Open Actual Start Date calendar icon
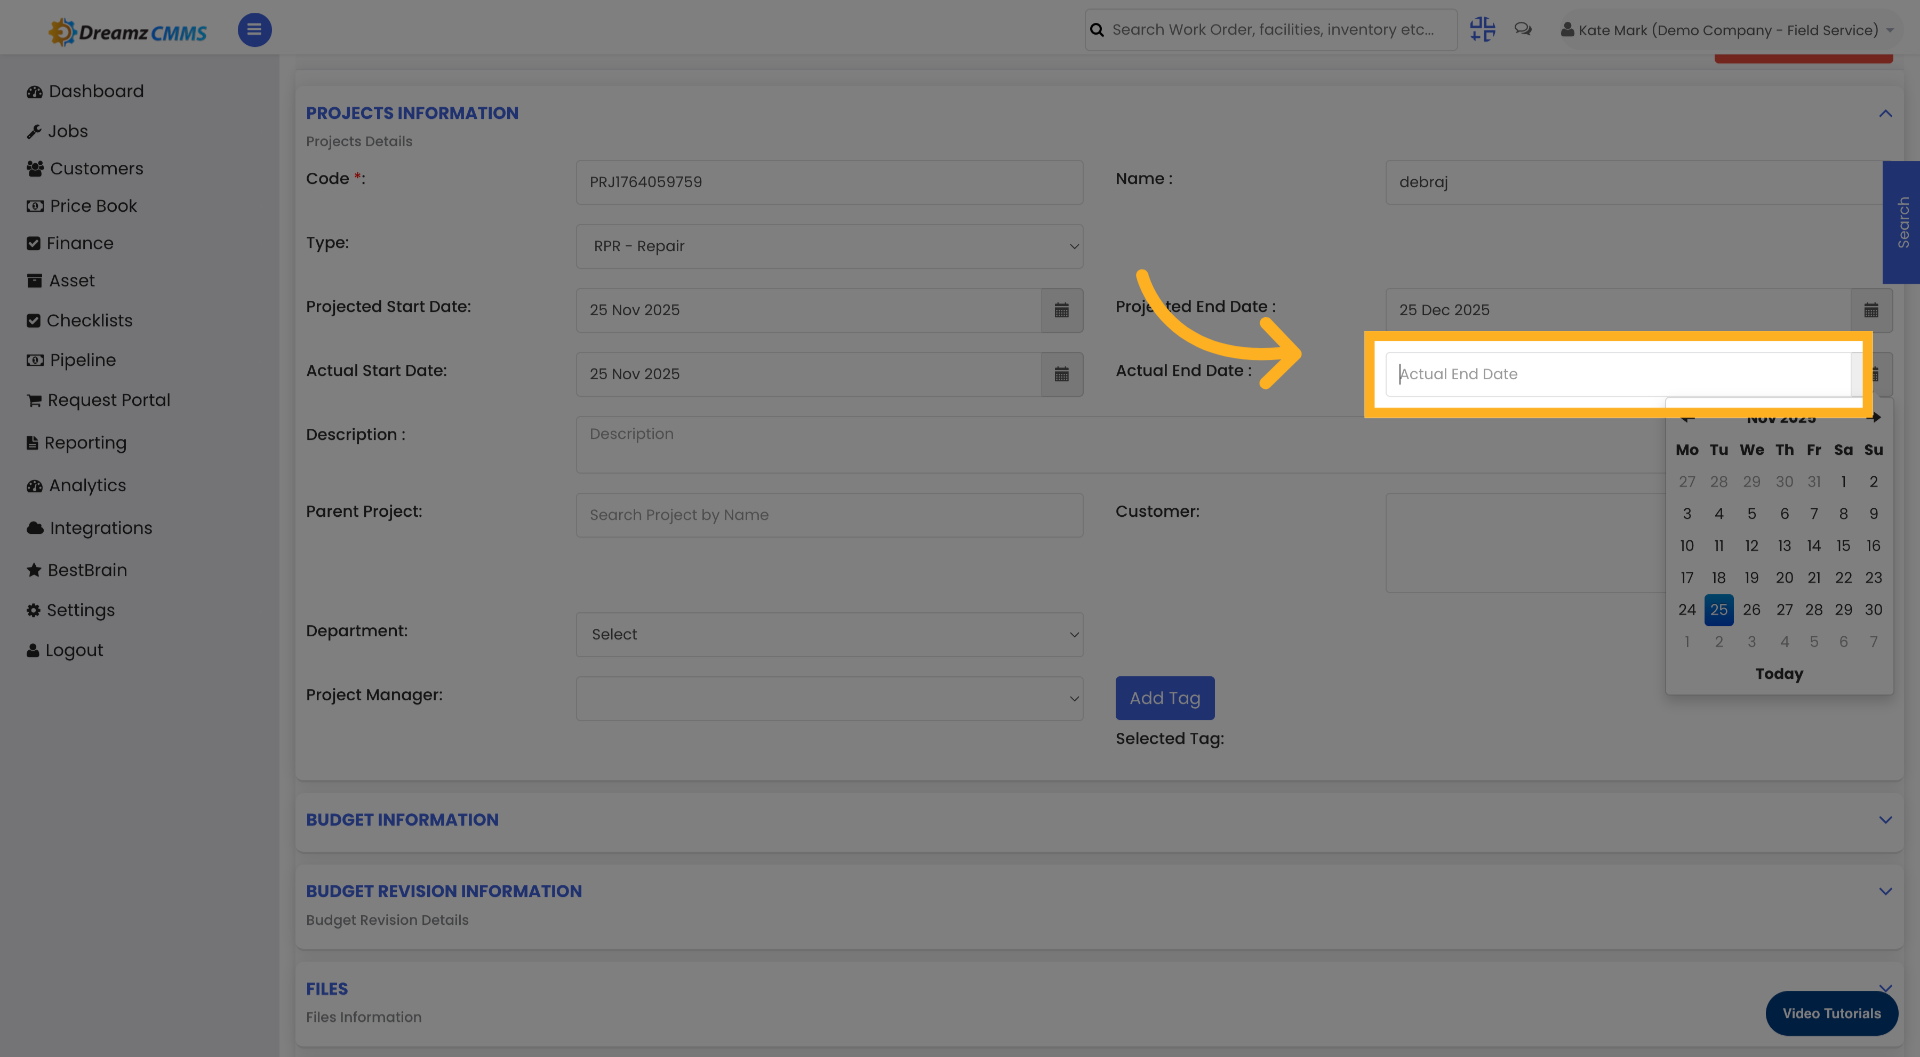Image resolution: width=1920 pixels, height=1057 pixels. [1062, 374]
